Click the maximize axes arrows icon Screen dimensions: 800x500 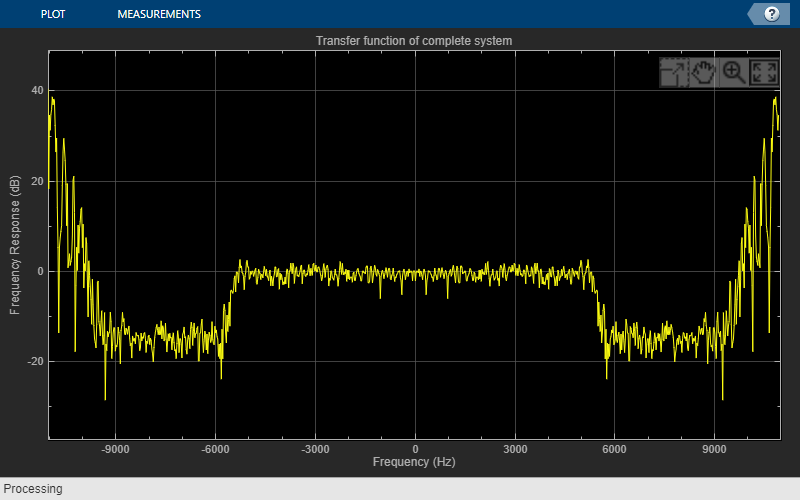[764, 72]
